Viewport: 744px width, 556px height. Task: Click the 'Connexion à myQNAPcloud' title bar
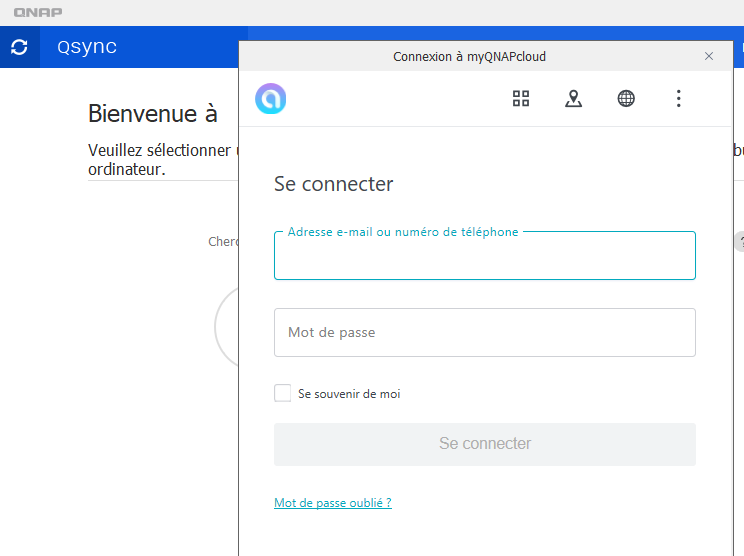[470, 57]
